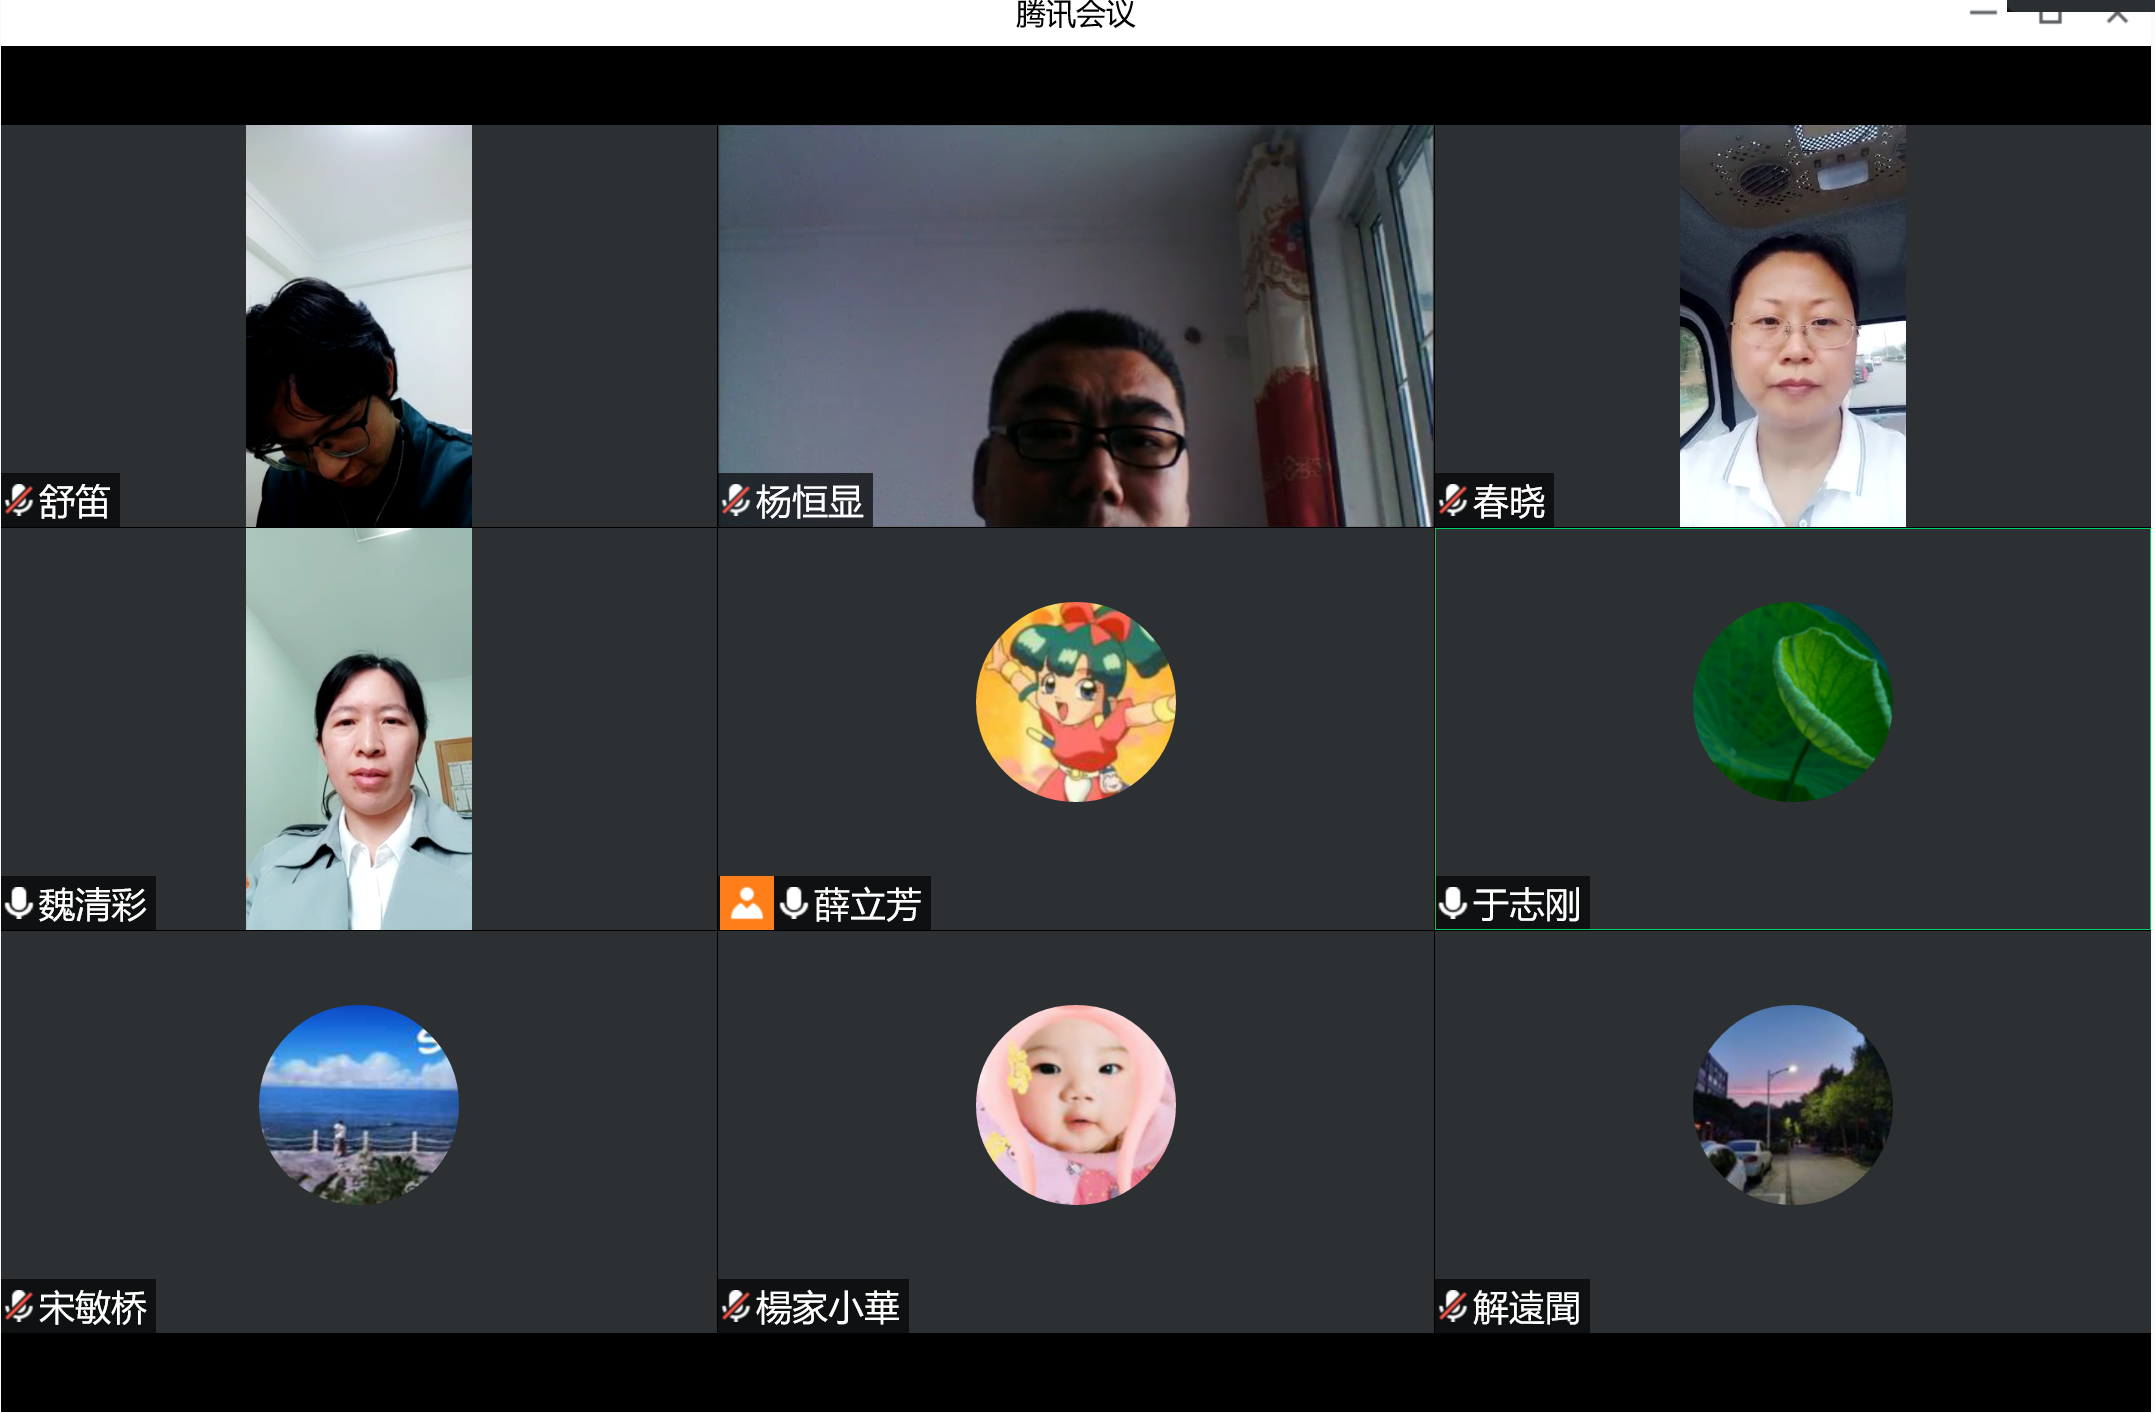The height and width of the screenshot is (1413, 2155).
Task: Click 舒笛's name label
Action: pos(74,501)
